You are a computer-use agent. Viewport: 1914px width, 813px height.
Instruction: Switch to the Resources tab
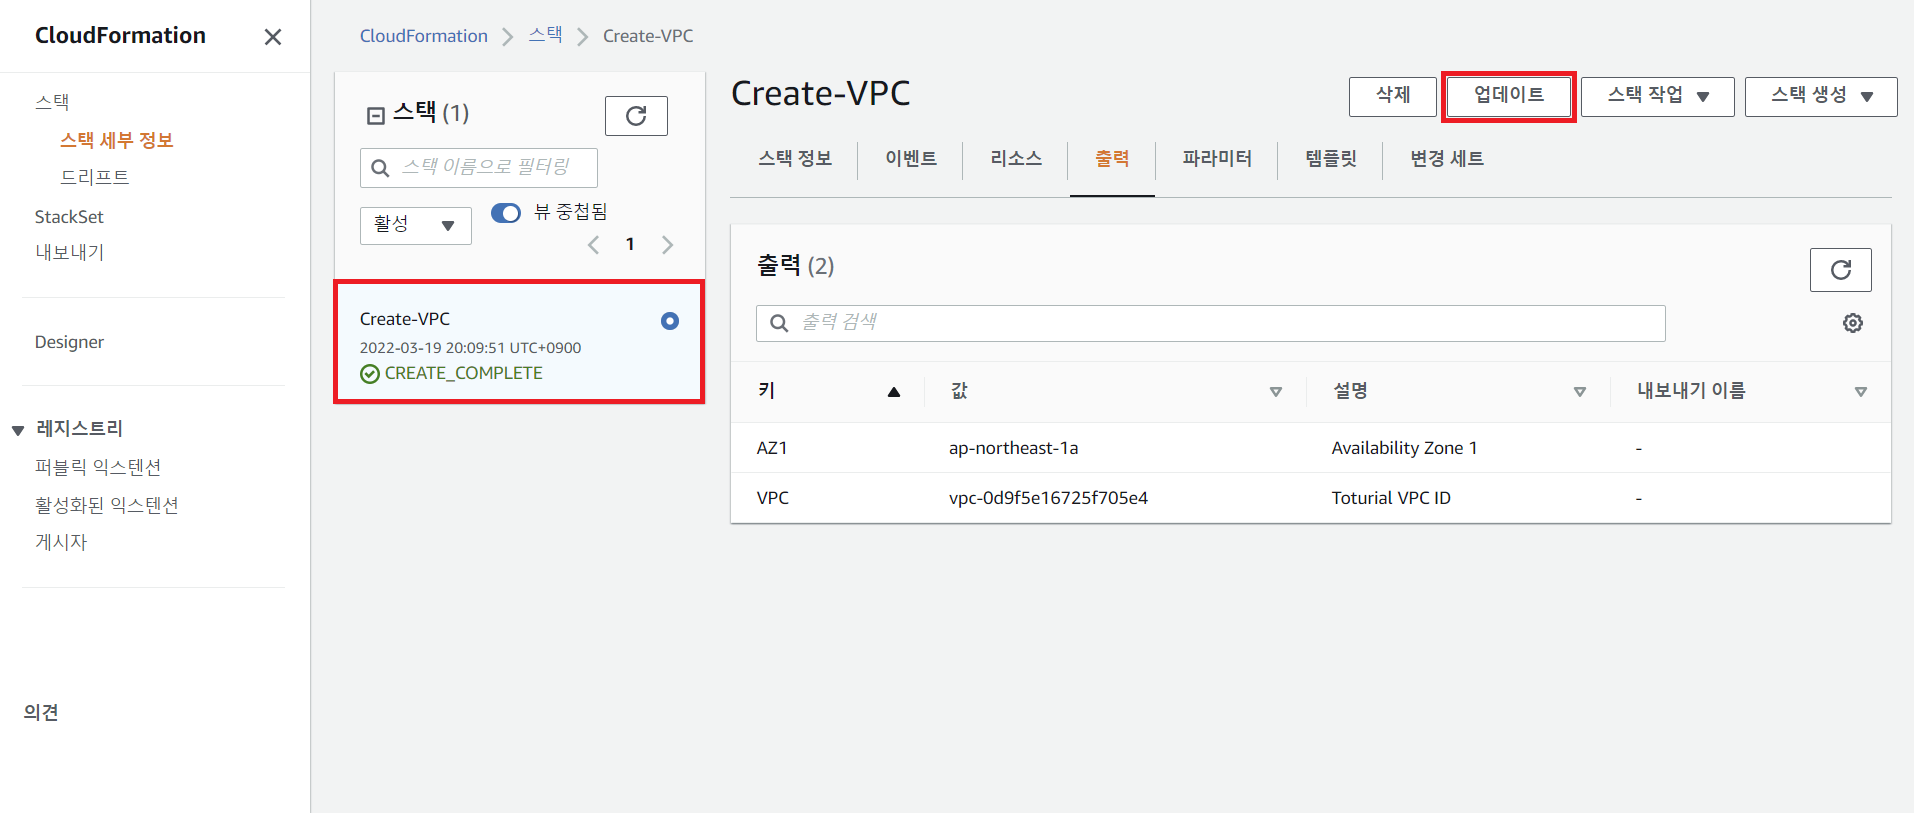1016,158
